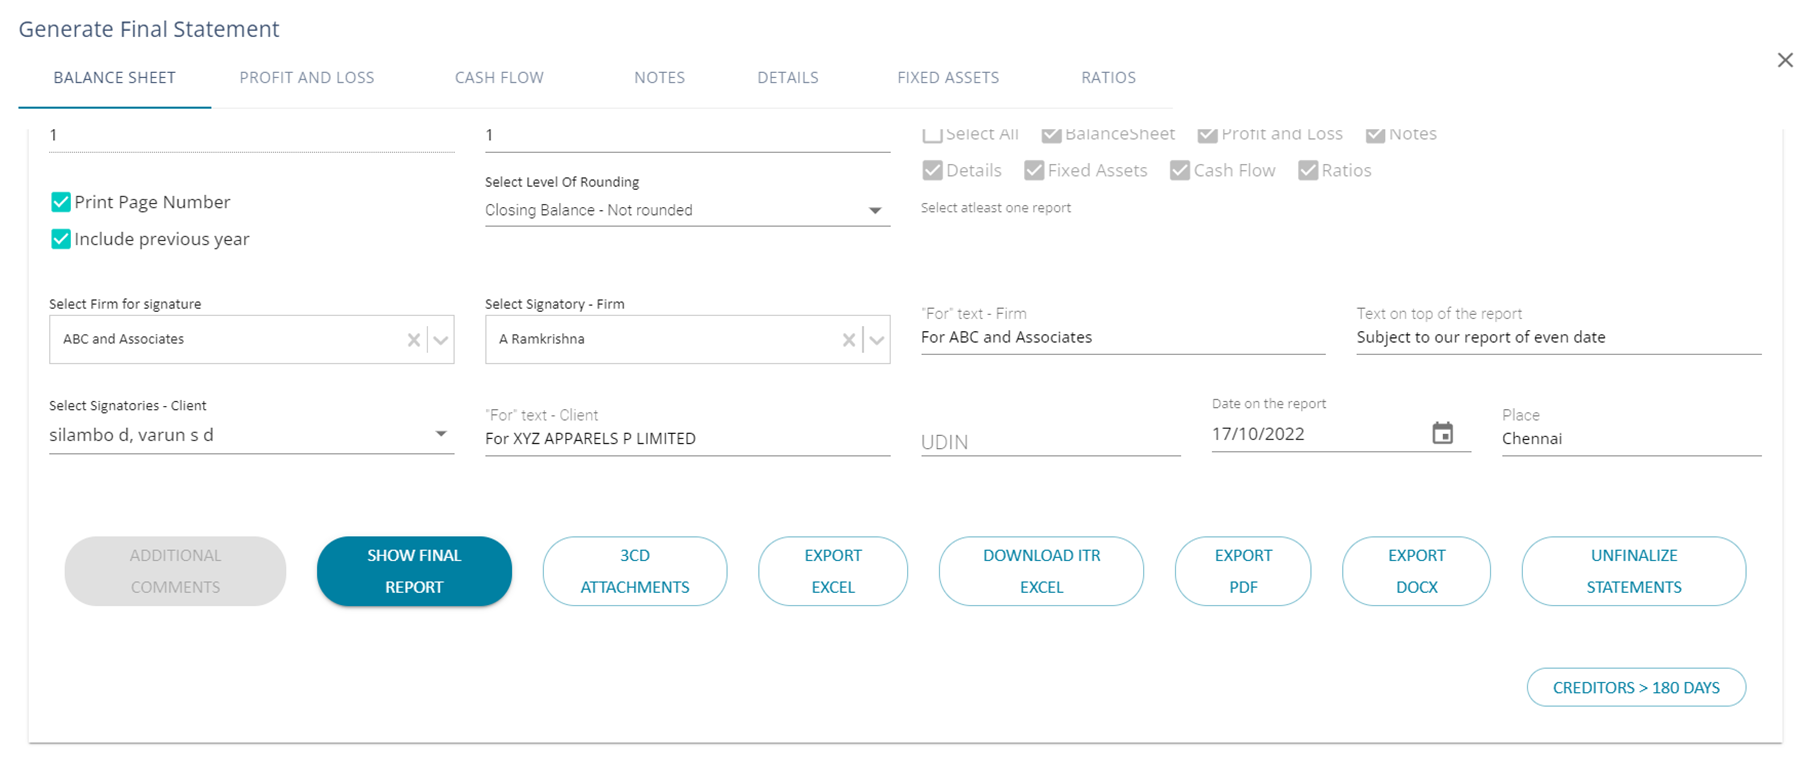Click the UDIN input field

pyautogui.click(x=1050, y=441)
